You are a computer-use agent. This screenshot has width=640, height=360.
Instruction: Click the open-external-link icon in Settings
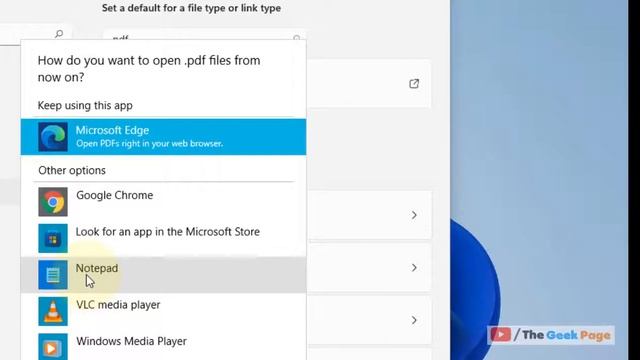tap(414, 84)
